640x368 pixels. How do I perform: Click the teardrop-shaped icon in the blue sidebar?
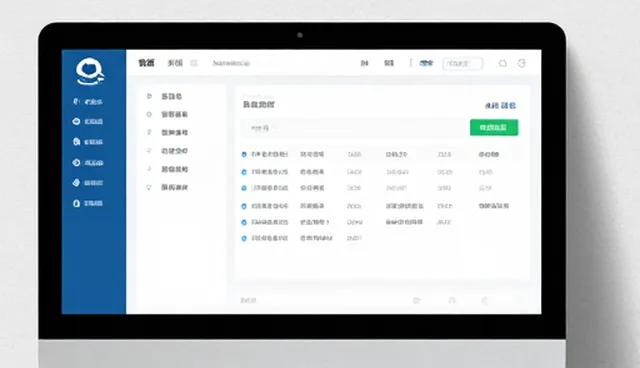tap(76, 203)
